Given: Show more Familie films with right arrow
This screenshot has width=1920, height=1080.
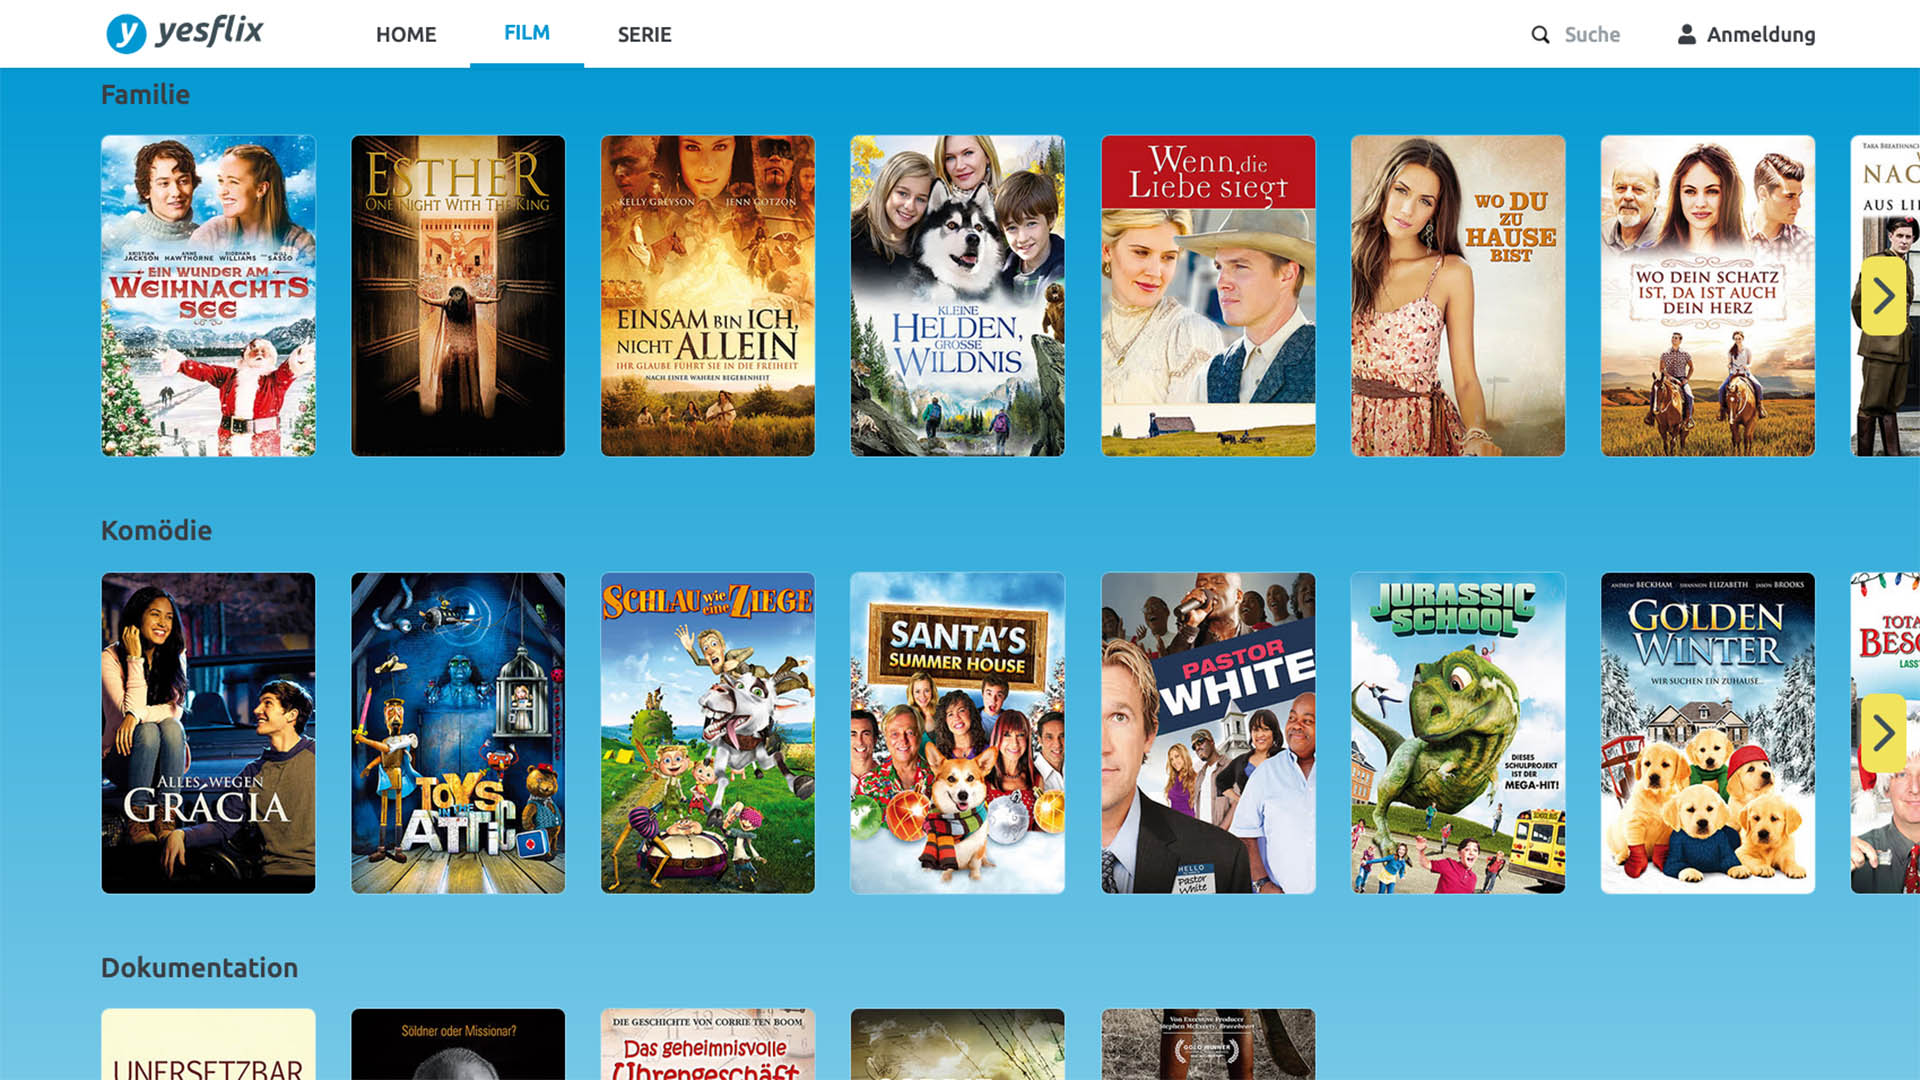Looking at the screenshot, I should point(1884,295).
